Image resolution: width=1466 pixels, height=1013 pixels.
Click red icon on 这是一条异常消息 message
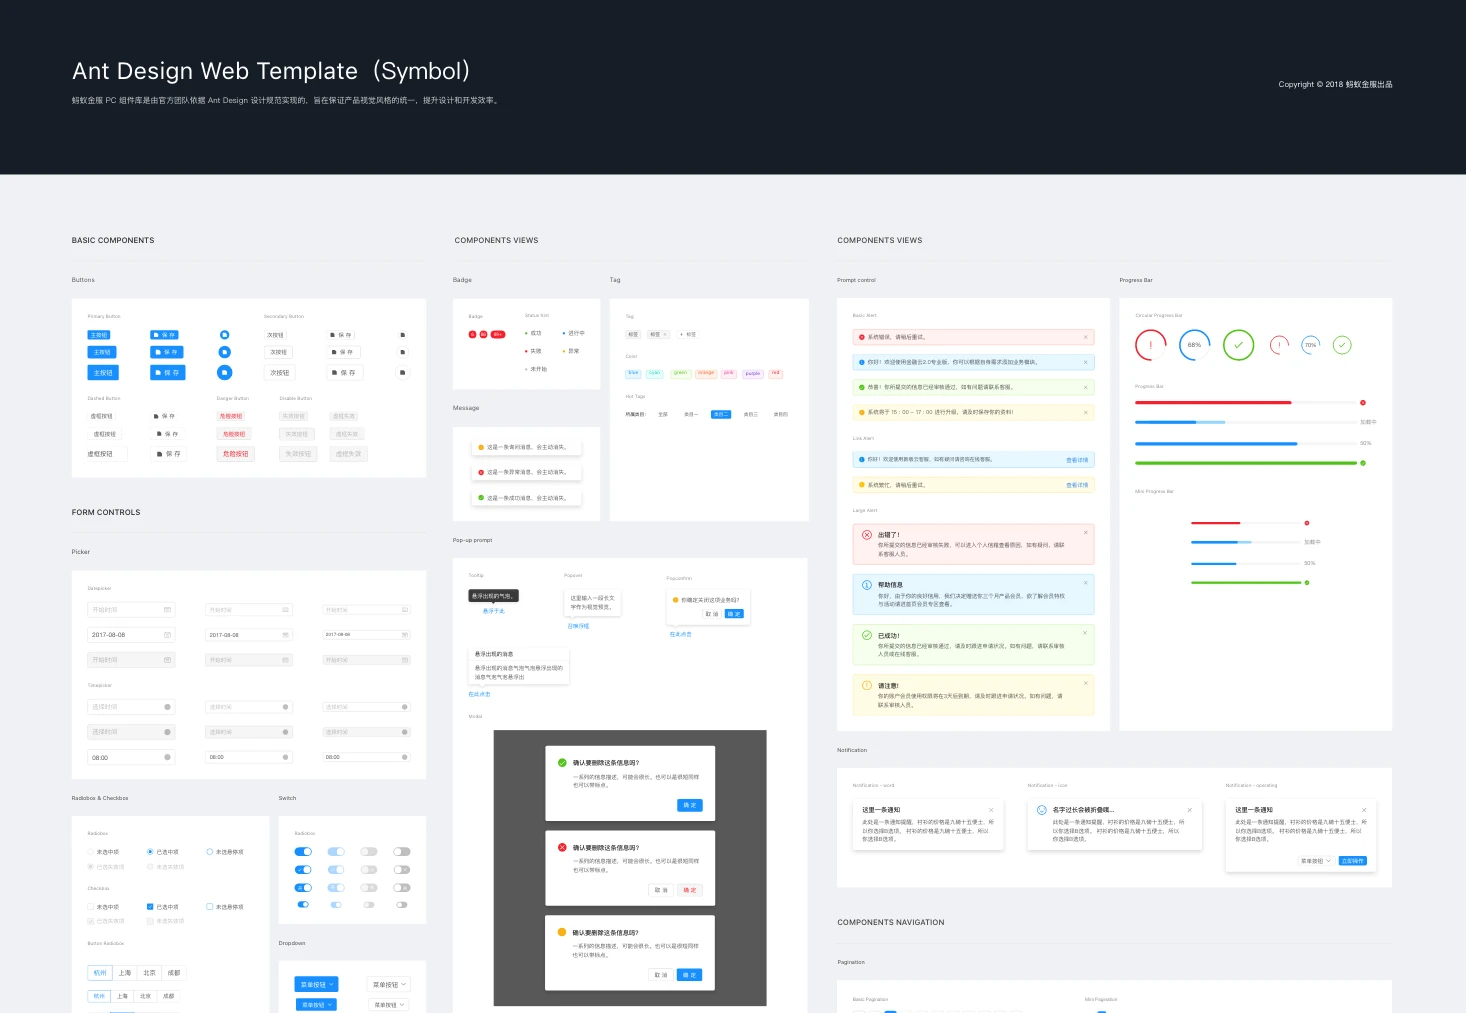481,472
